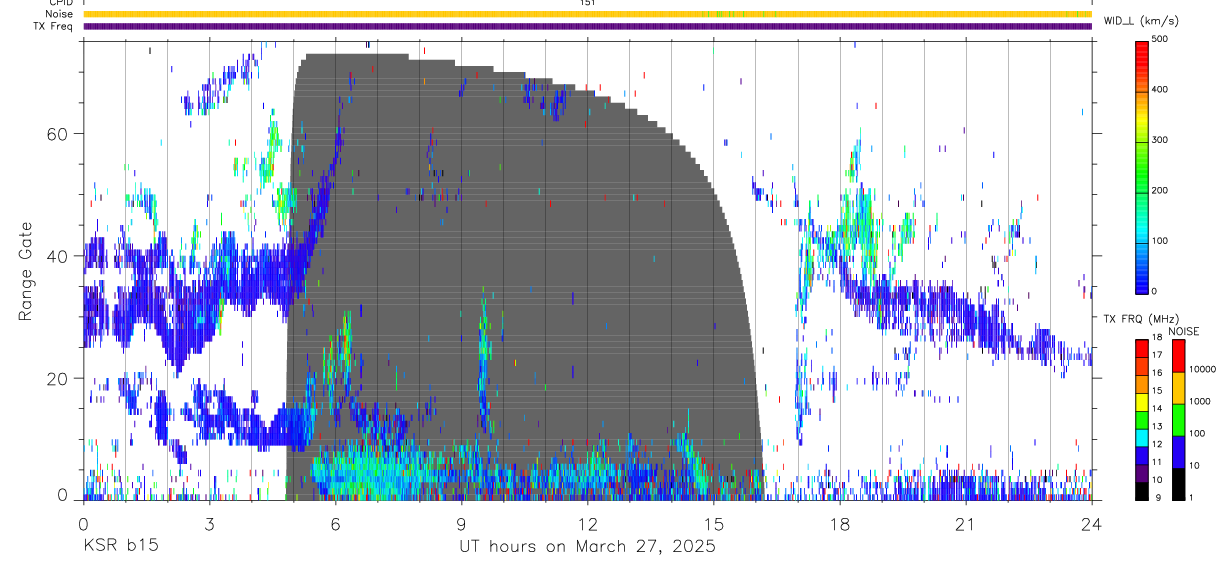The width and height of the screenshot is (1228, 567).
Task: Click the "WID⊥ (km/s)" color bar title
Action: pos(1142,20)
